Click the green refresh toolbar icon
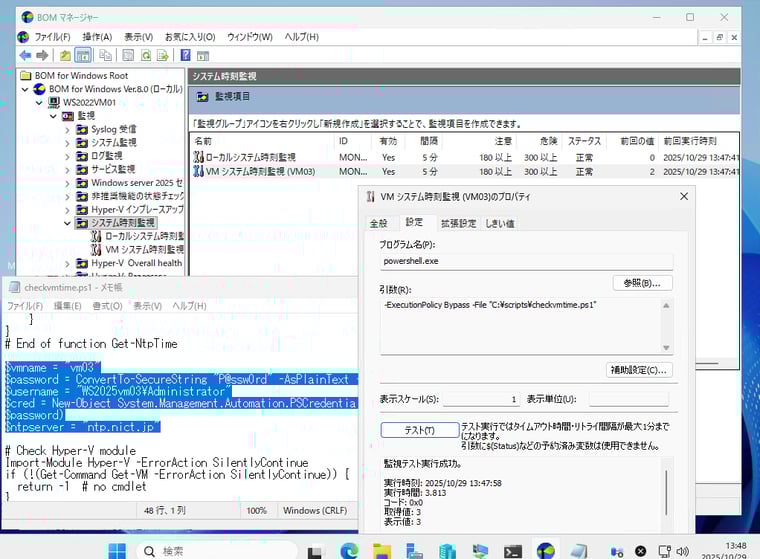The height and width of the screenshot is (559, 760). [145, 55]
